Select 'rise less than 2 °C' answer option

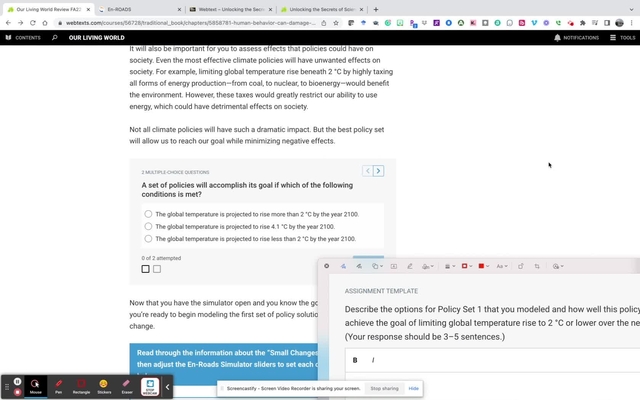[148, 239]
